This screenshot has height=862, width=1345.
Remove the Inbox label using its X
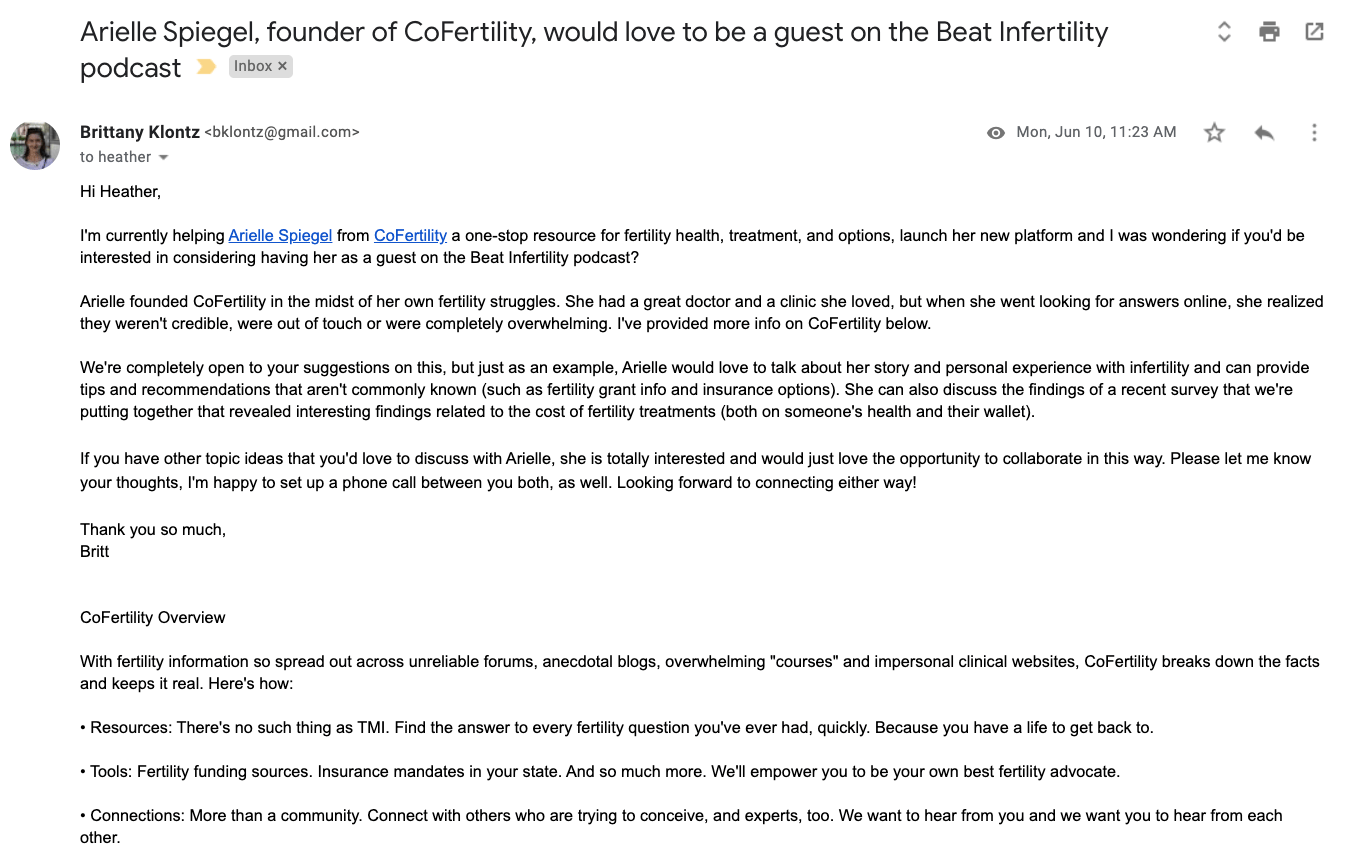[283, 66]
